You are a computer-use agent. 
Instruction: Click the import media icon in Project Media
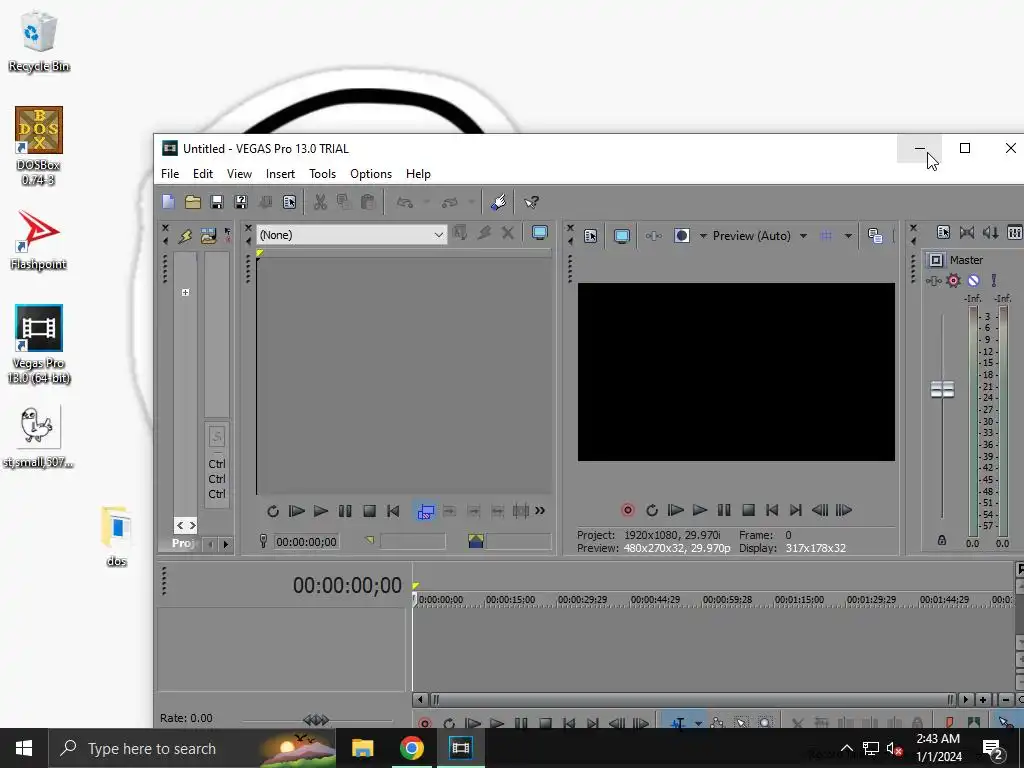click(208, 236)
